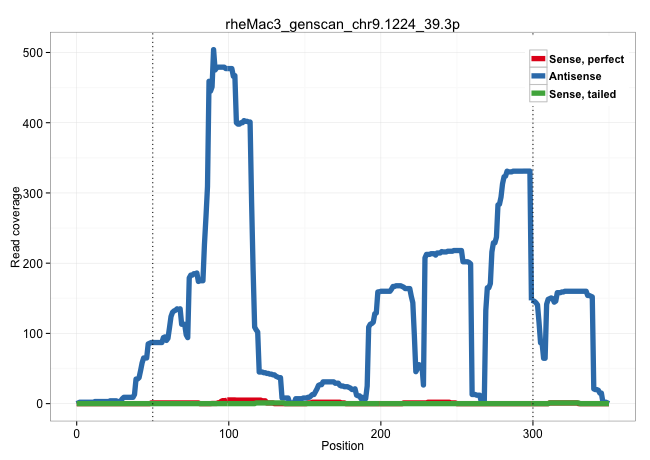Click the 300 tick label on x-axis
Viewport: 650px width, 460px height.
pyautogui.click(x=533, y=430)
